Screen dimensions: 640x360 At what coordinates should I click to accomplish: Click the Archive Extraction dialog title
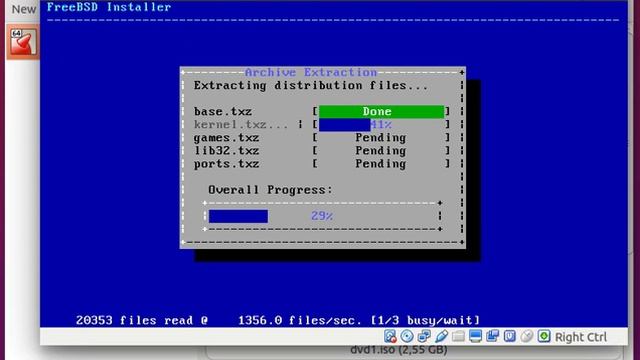click(311, 72)
